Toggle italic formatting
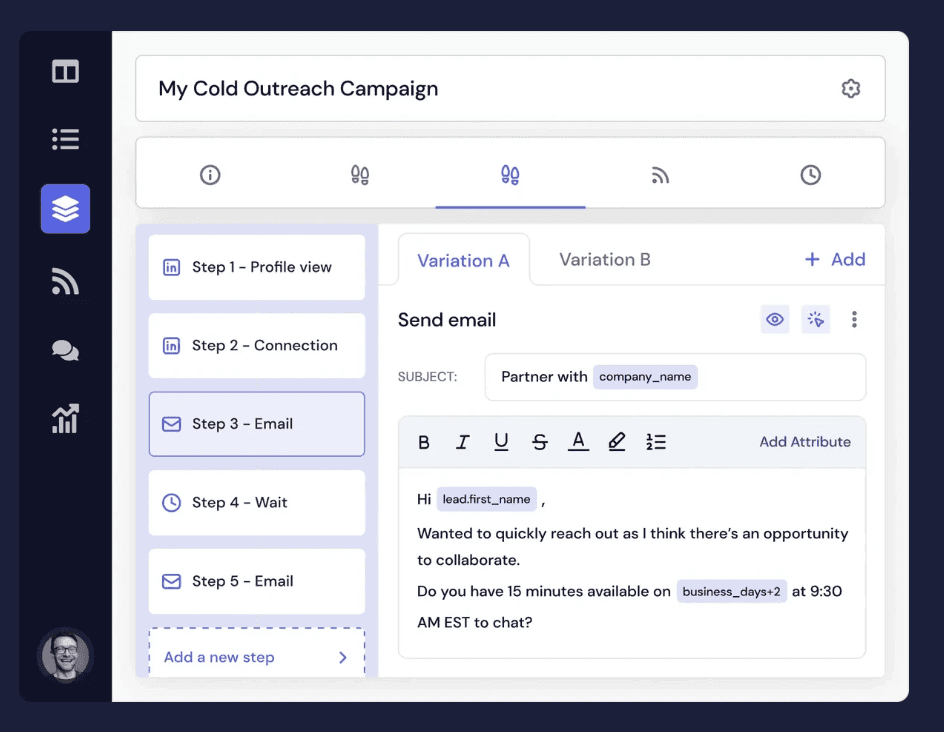 coord(462,442)
